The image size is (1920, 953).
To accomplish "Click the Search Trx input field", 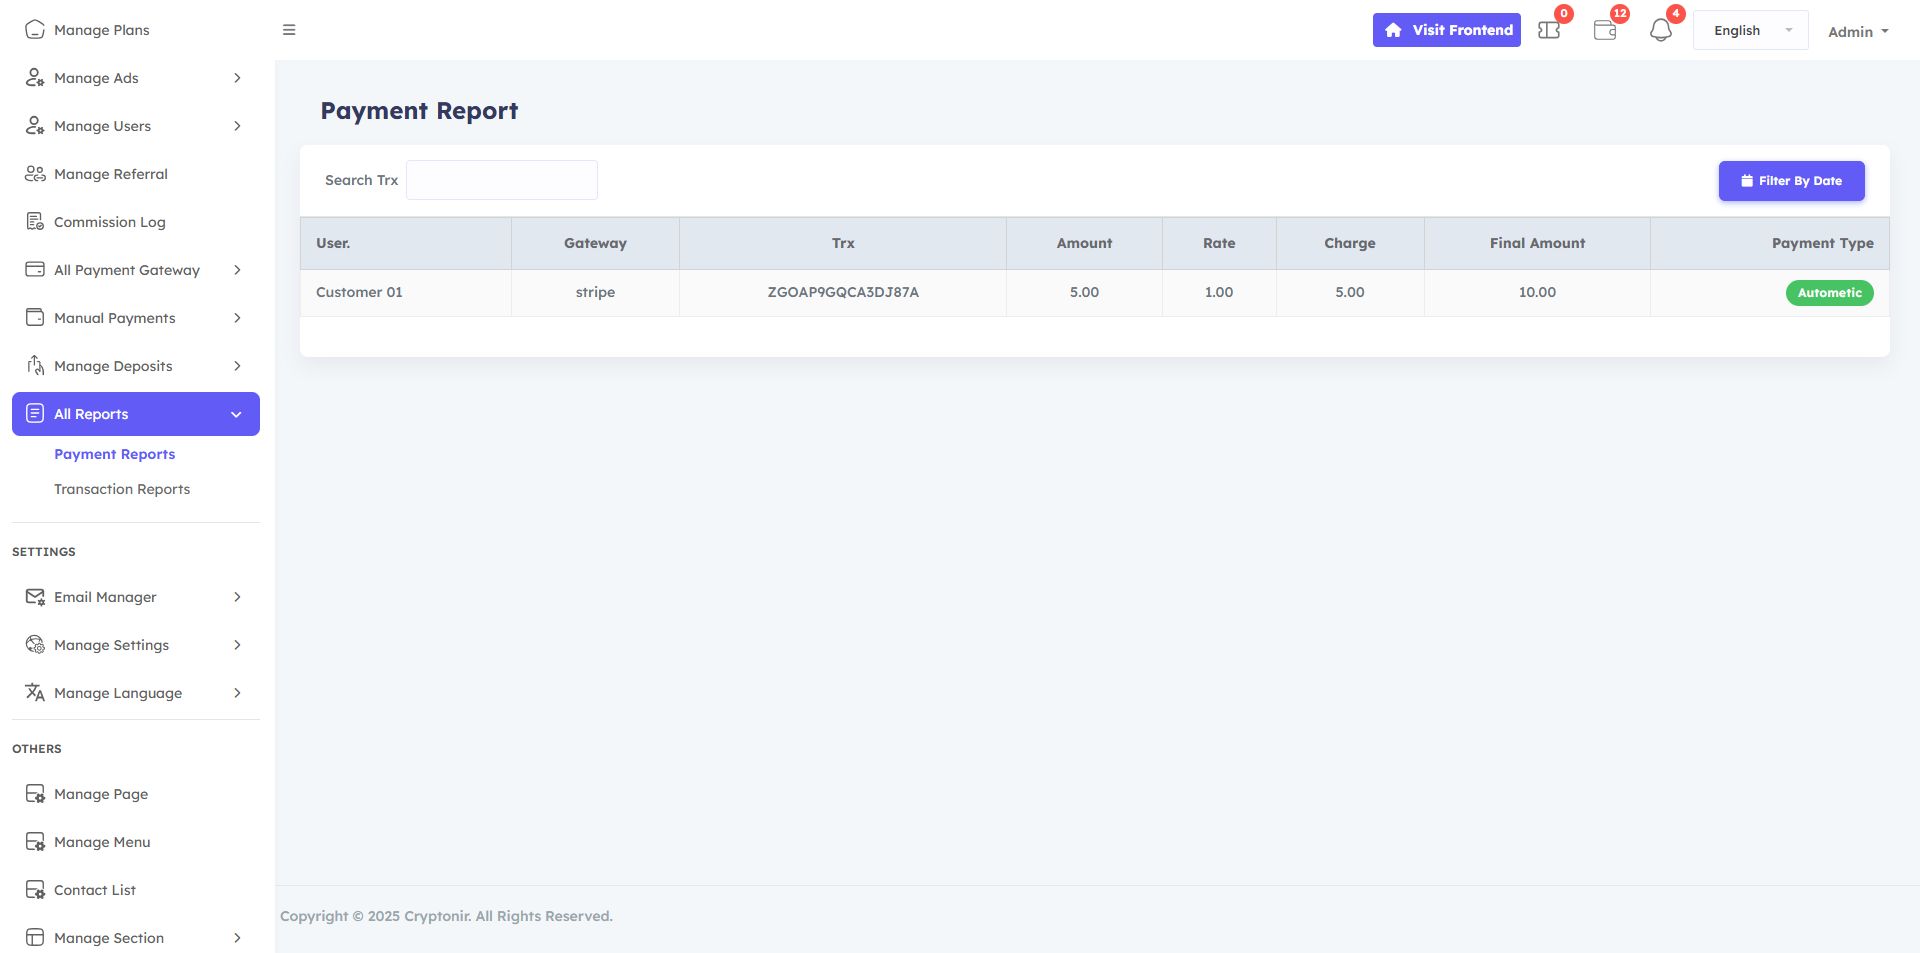I will (502, 180).
